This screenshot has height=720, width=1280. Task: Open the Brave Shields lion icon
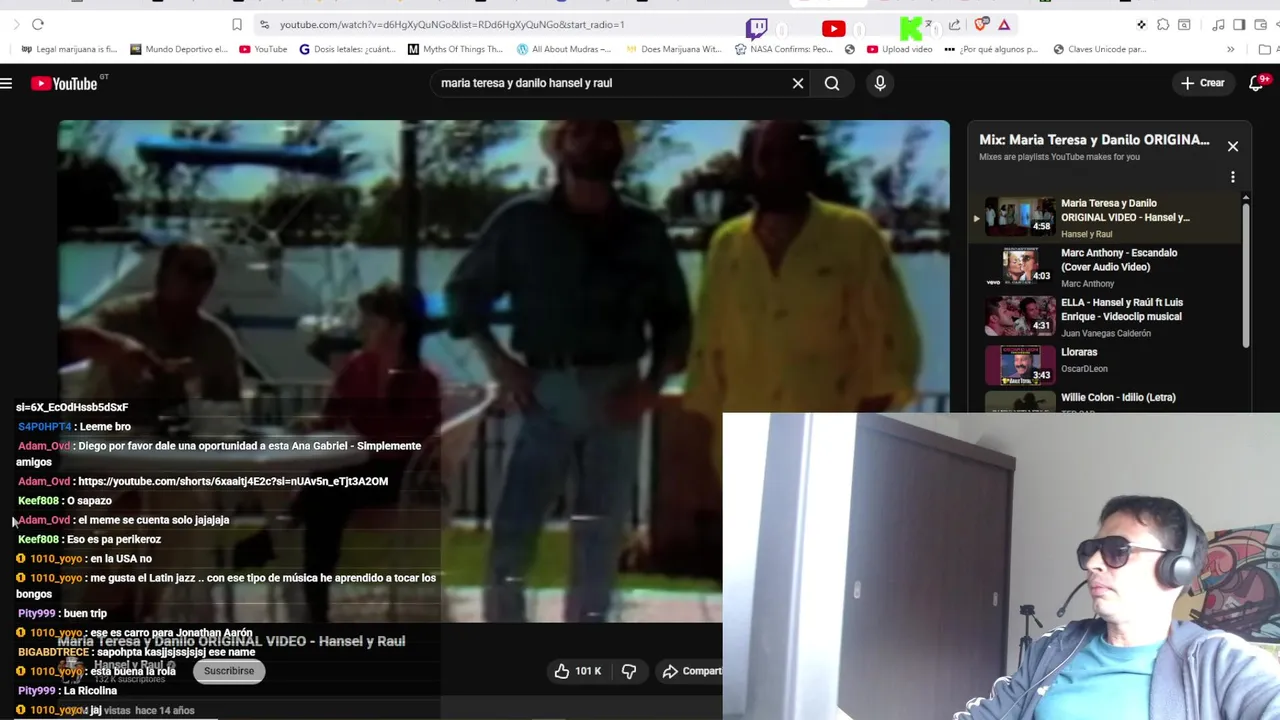pos(981,24)
